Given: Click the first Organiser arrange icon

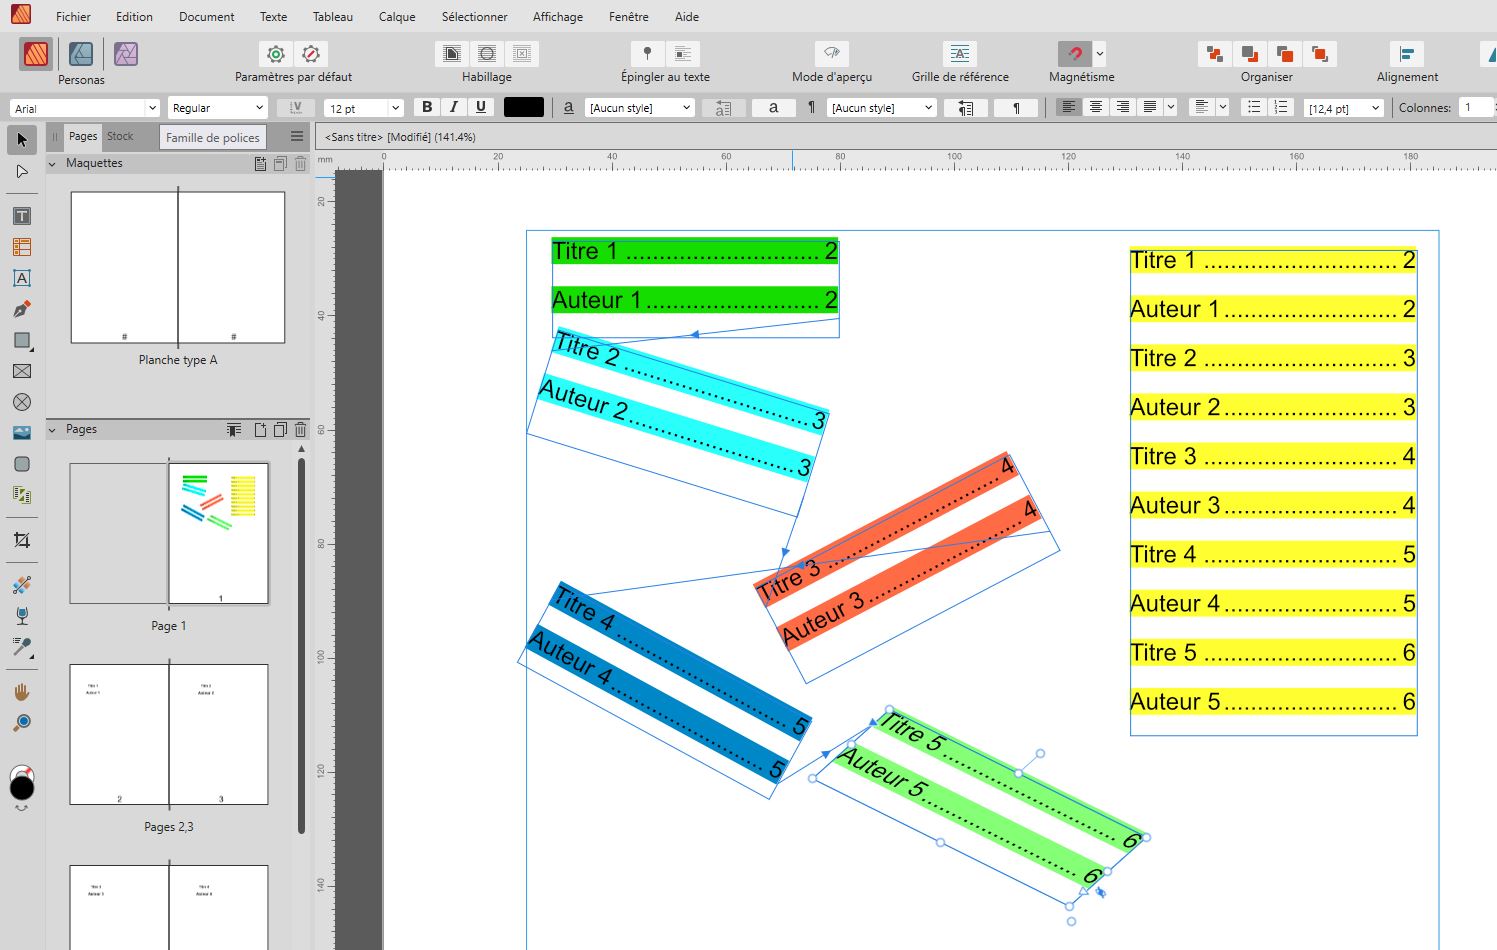Looking at the screenshot, I should pyautogui.click(x=1215, y=54).
